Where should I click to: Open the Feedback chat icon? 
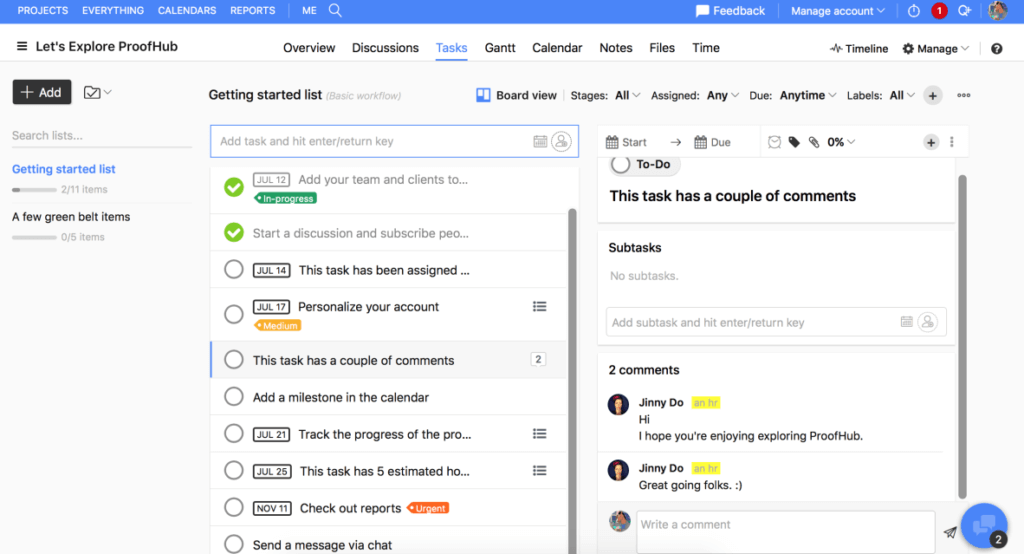point(702,10)
